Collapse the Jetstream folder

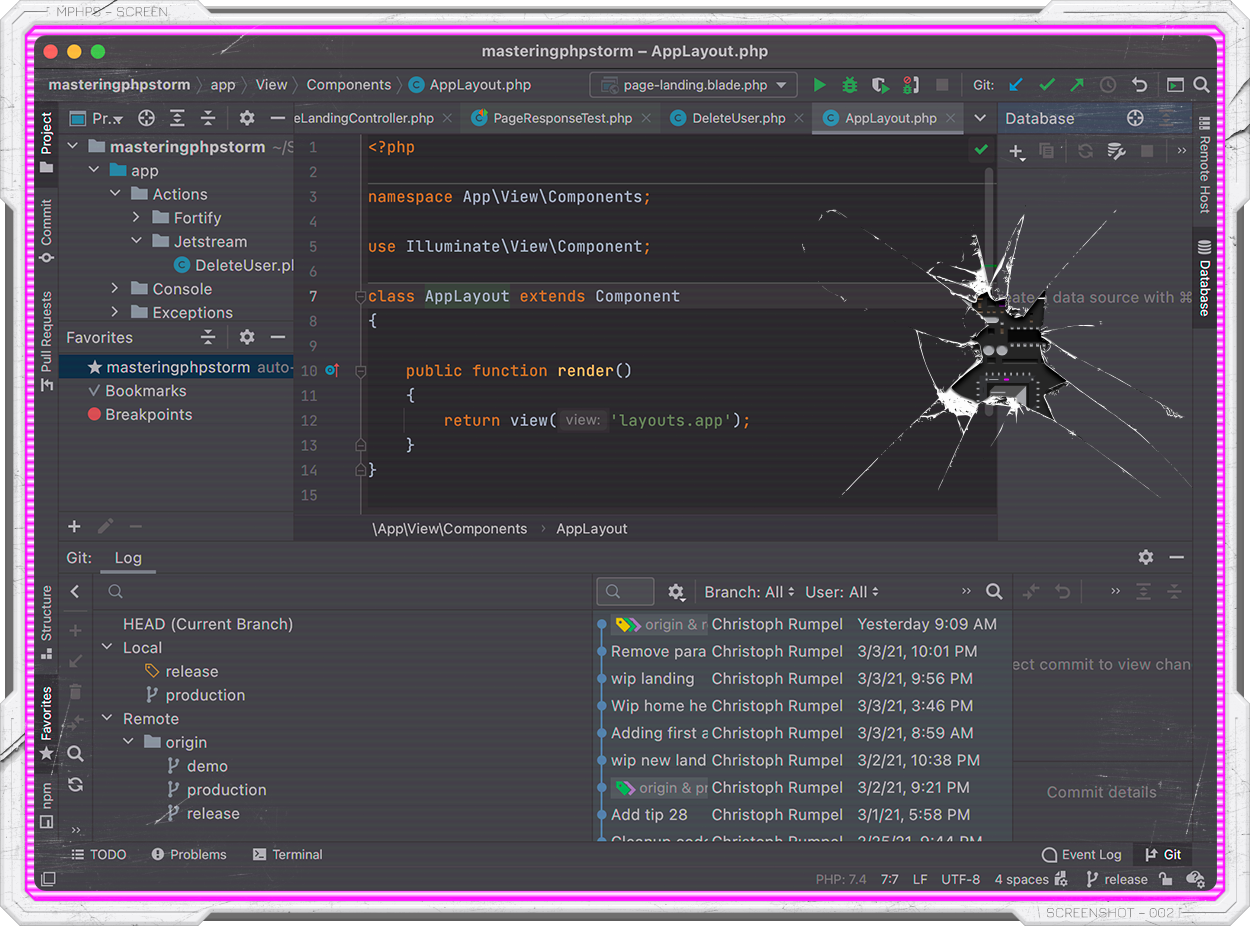pos(136,241)
